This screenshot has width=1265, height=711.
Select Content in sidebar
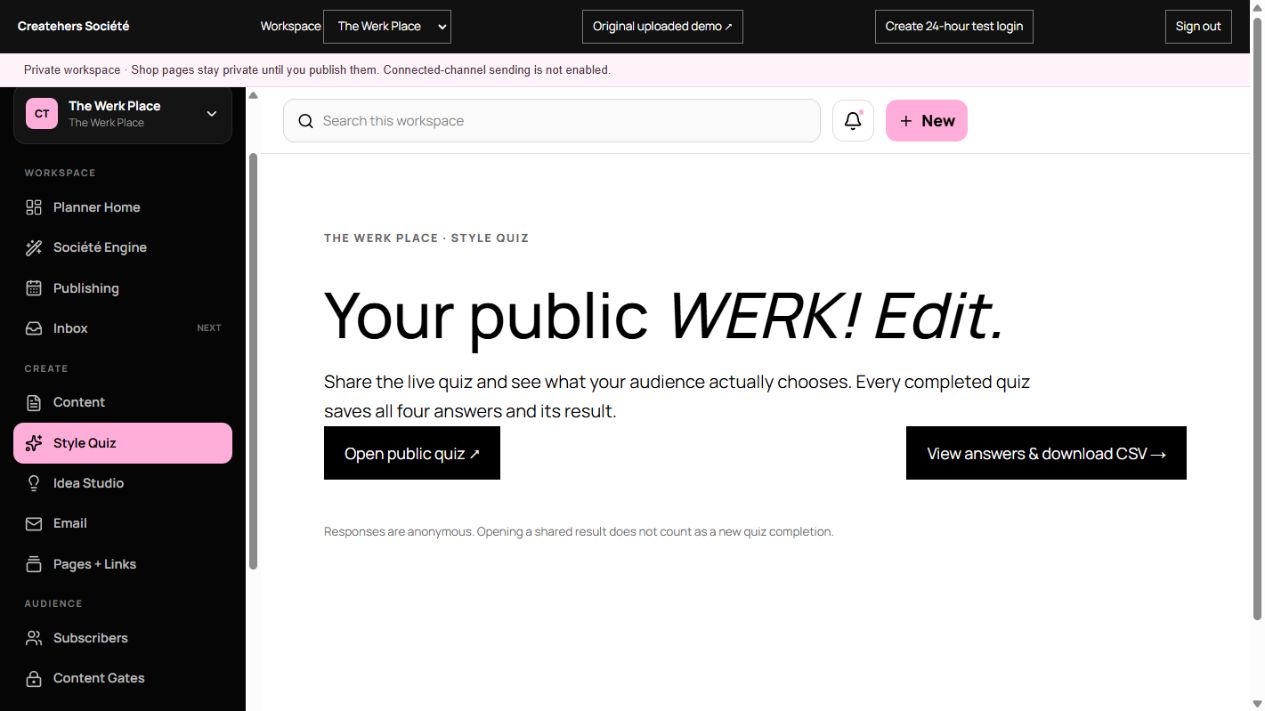[123, 402]
